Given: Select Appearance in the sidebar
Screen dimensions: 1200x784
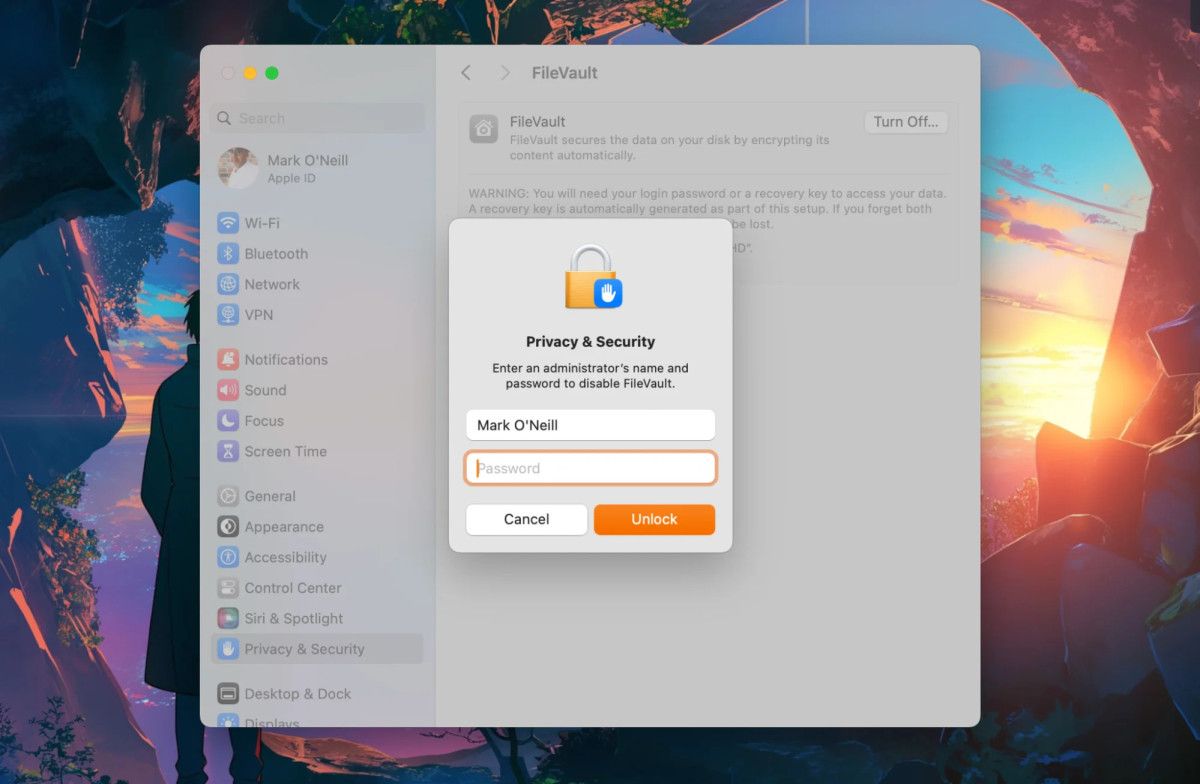Looking at the screenshot, I should click(283, 527).
